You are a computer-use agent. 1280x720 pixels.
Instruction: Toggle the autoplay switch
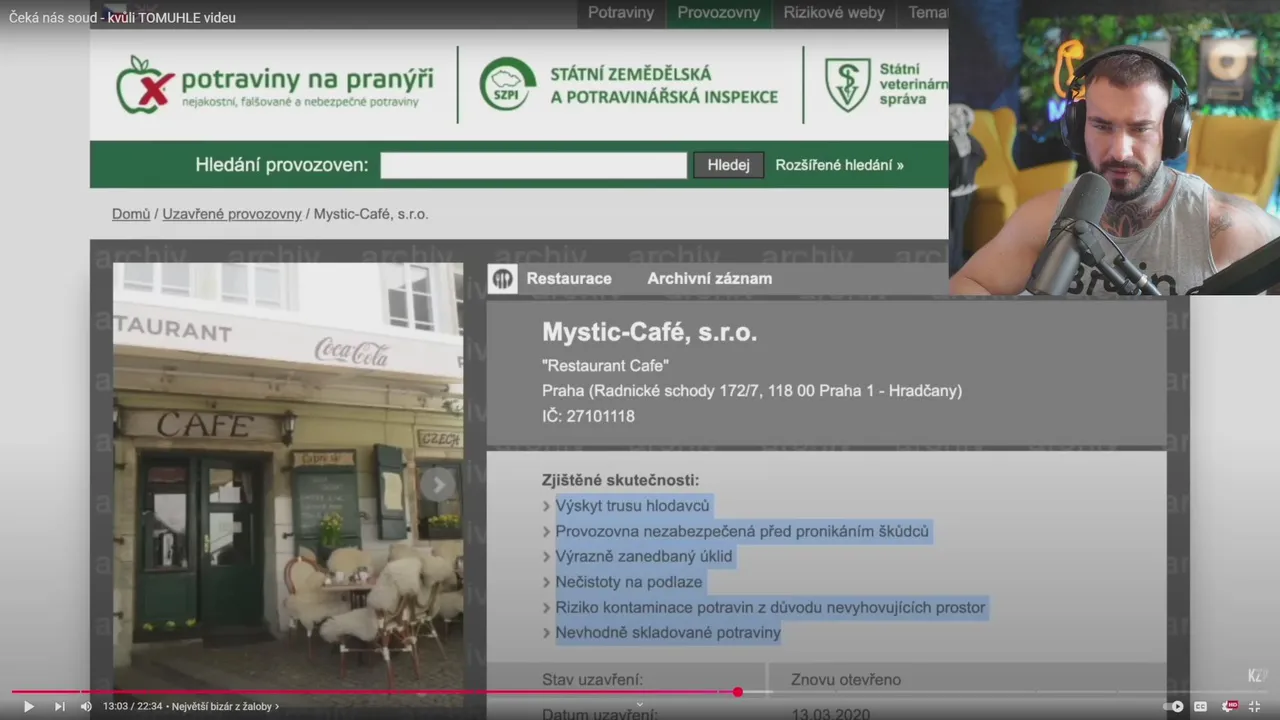click(x=1173, y=706)
